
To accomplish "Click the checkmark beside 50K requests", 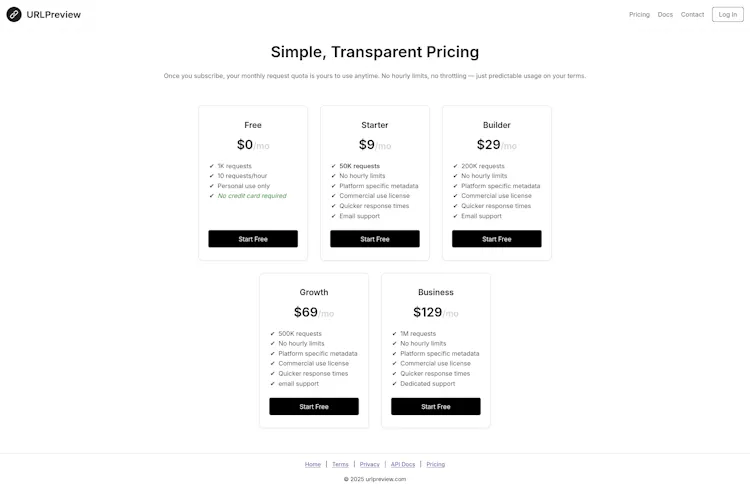I will [333, 166].
